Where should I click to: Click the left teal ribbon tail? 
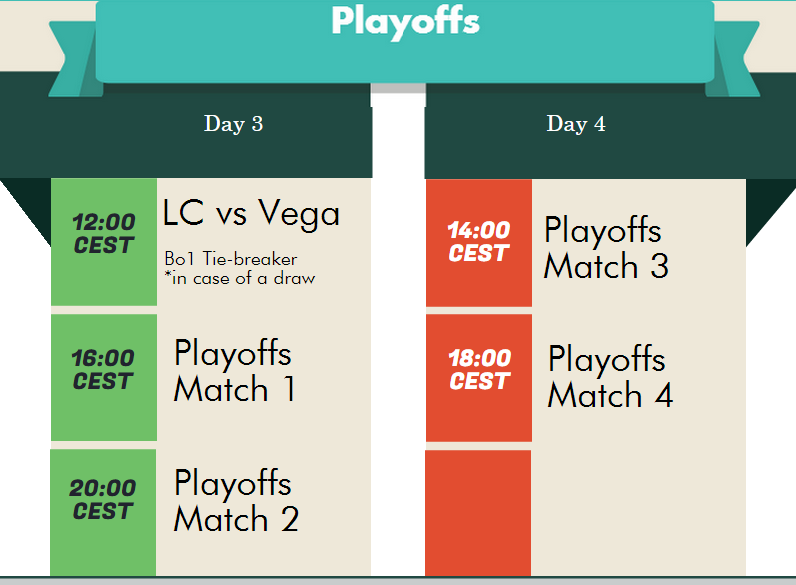pos(74,58)
